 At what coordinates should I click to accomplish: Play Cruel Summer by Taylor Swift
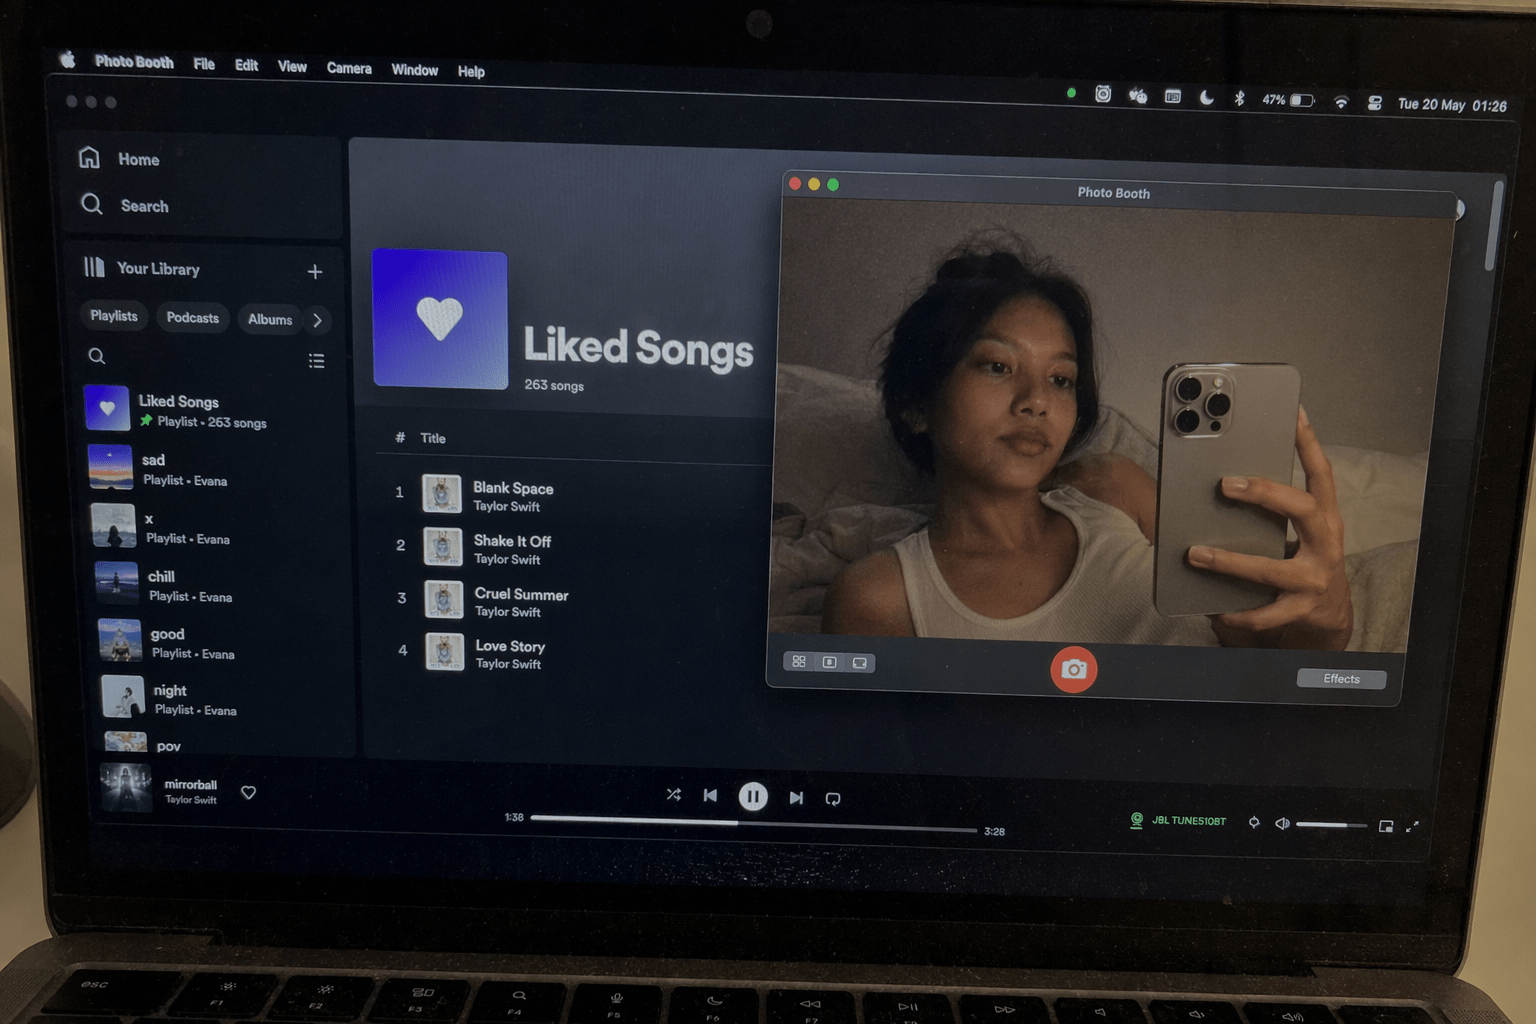point(521,594)
